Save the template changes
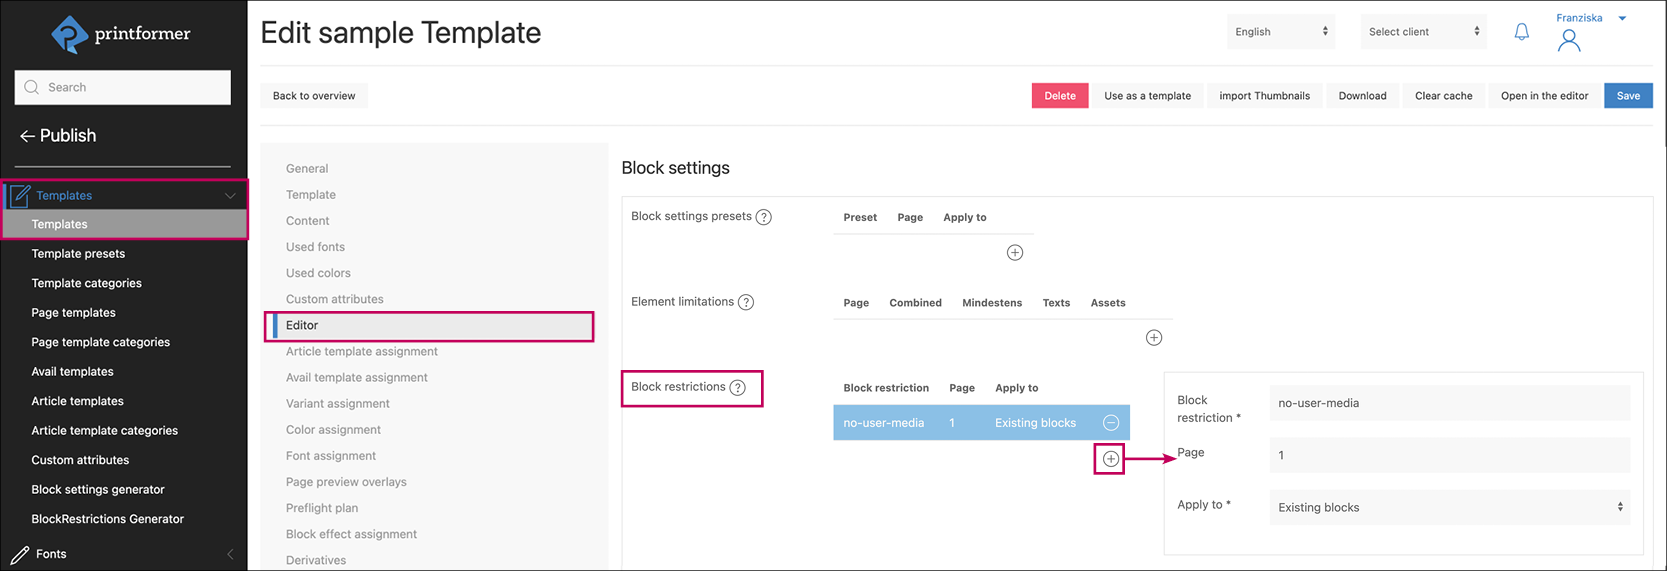1667x571 pixels. 1627,96
